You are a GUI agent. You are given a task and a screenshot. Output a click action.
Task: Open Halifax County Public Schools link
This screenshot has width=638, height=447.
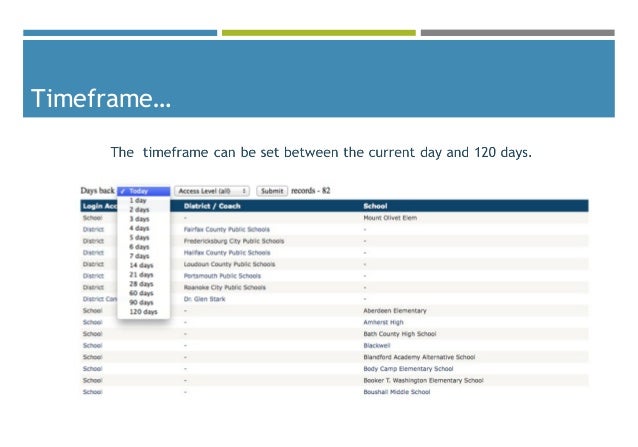[227, 253]
